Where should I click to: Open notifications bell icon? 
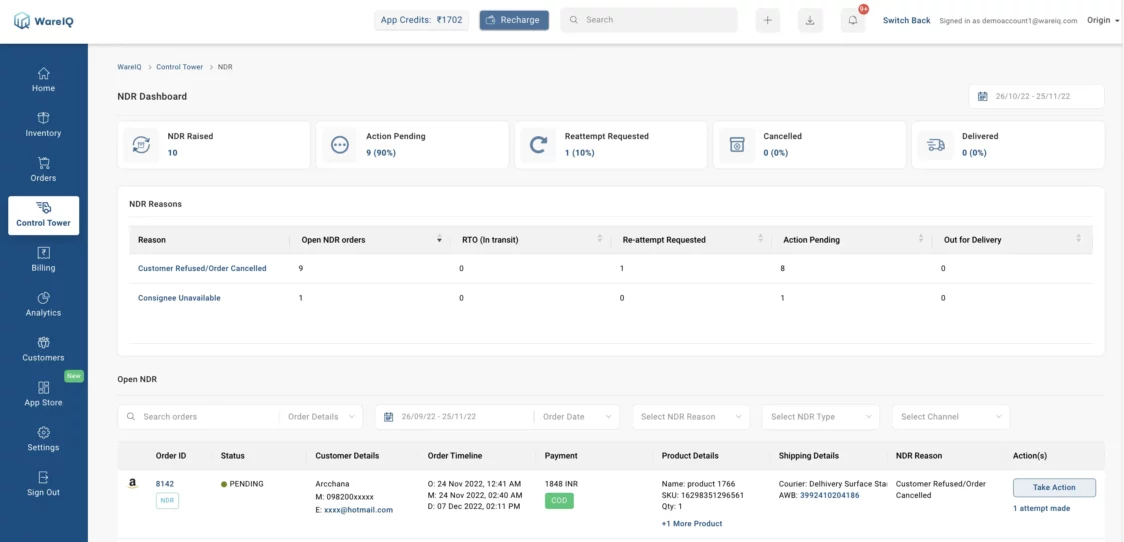pos(853,21)
